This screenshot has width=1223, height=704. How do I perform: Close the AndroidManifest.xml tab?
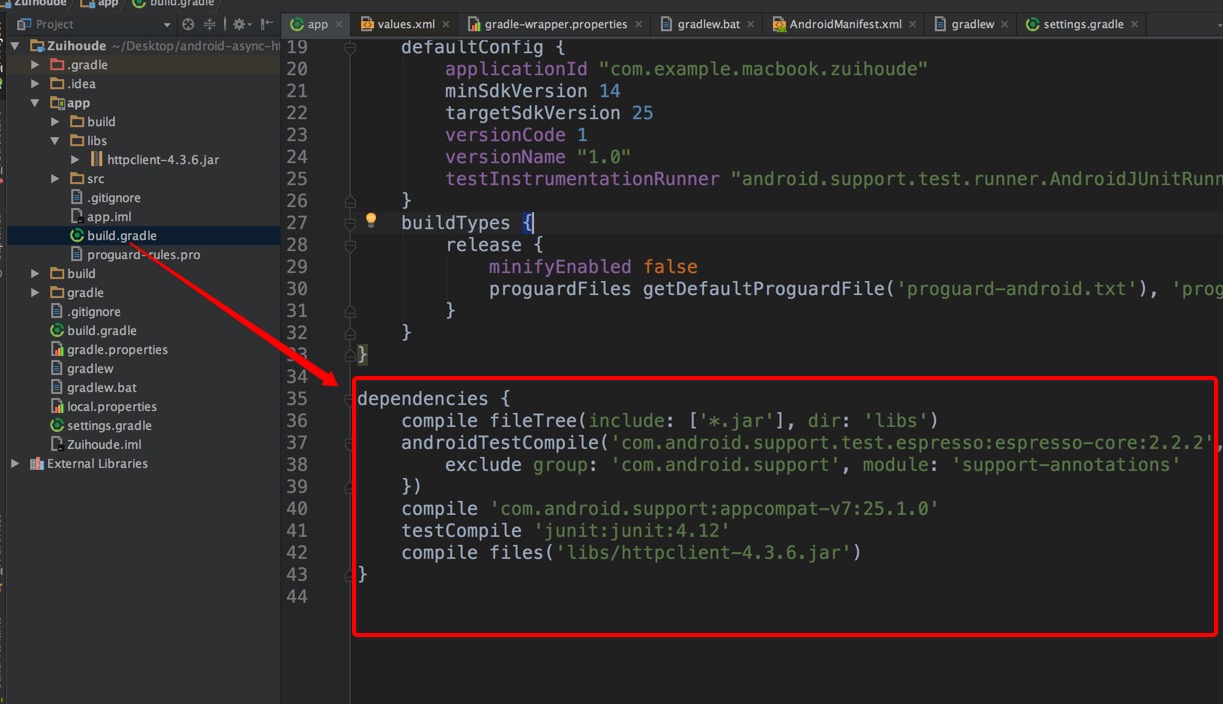pyautogui.click(x=913, y=24)
